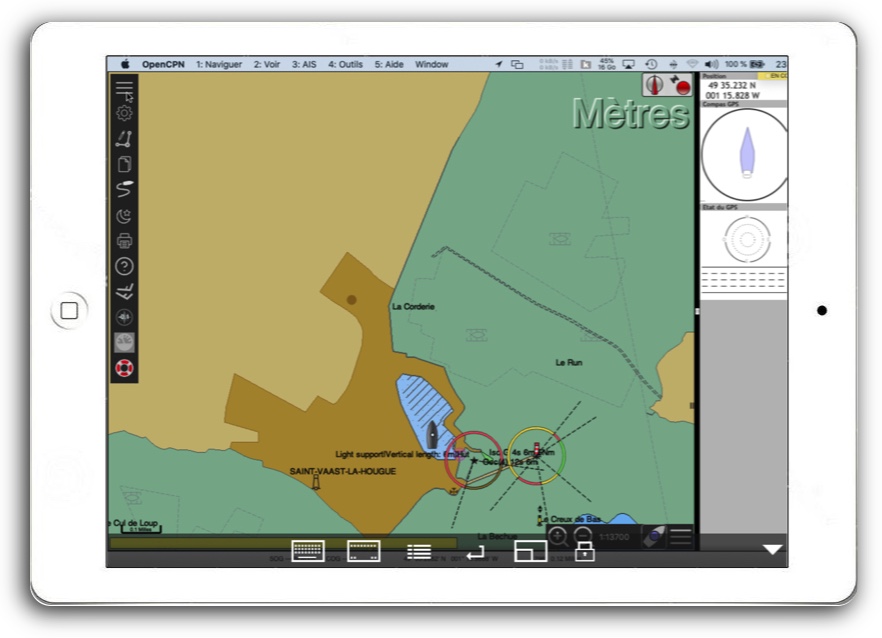Screen dimensions: 882x638
Task: Select the create route tool
Action: 124,139
